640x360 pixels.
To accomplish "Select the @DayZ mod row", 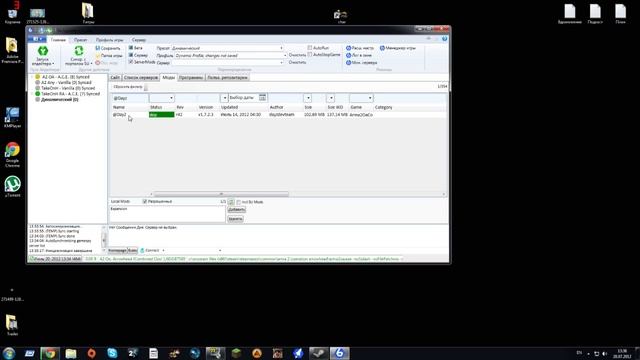I will tap(278, 115).
